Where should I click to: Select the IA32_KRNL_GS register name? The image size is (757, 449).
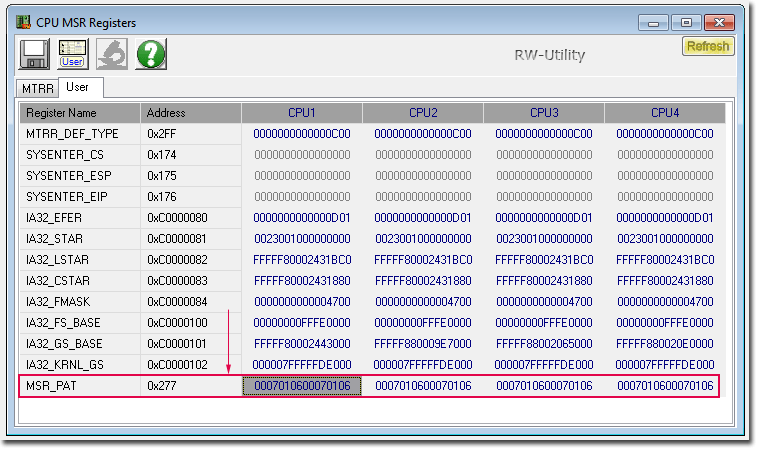coord(65,365)
